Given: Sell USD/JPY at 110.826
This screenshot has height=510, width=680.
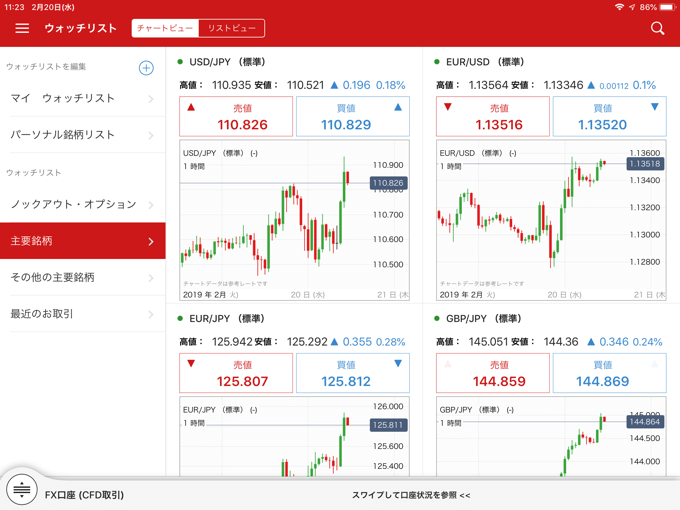Looking at the screenshot, I should tap(236, 117).
